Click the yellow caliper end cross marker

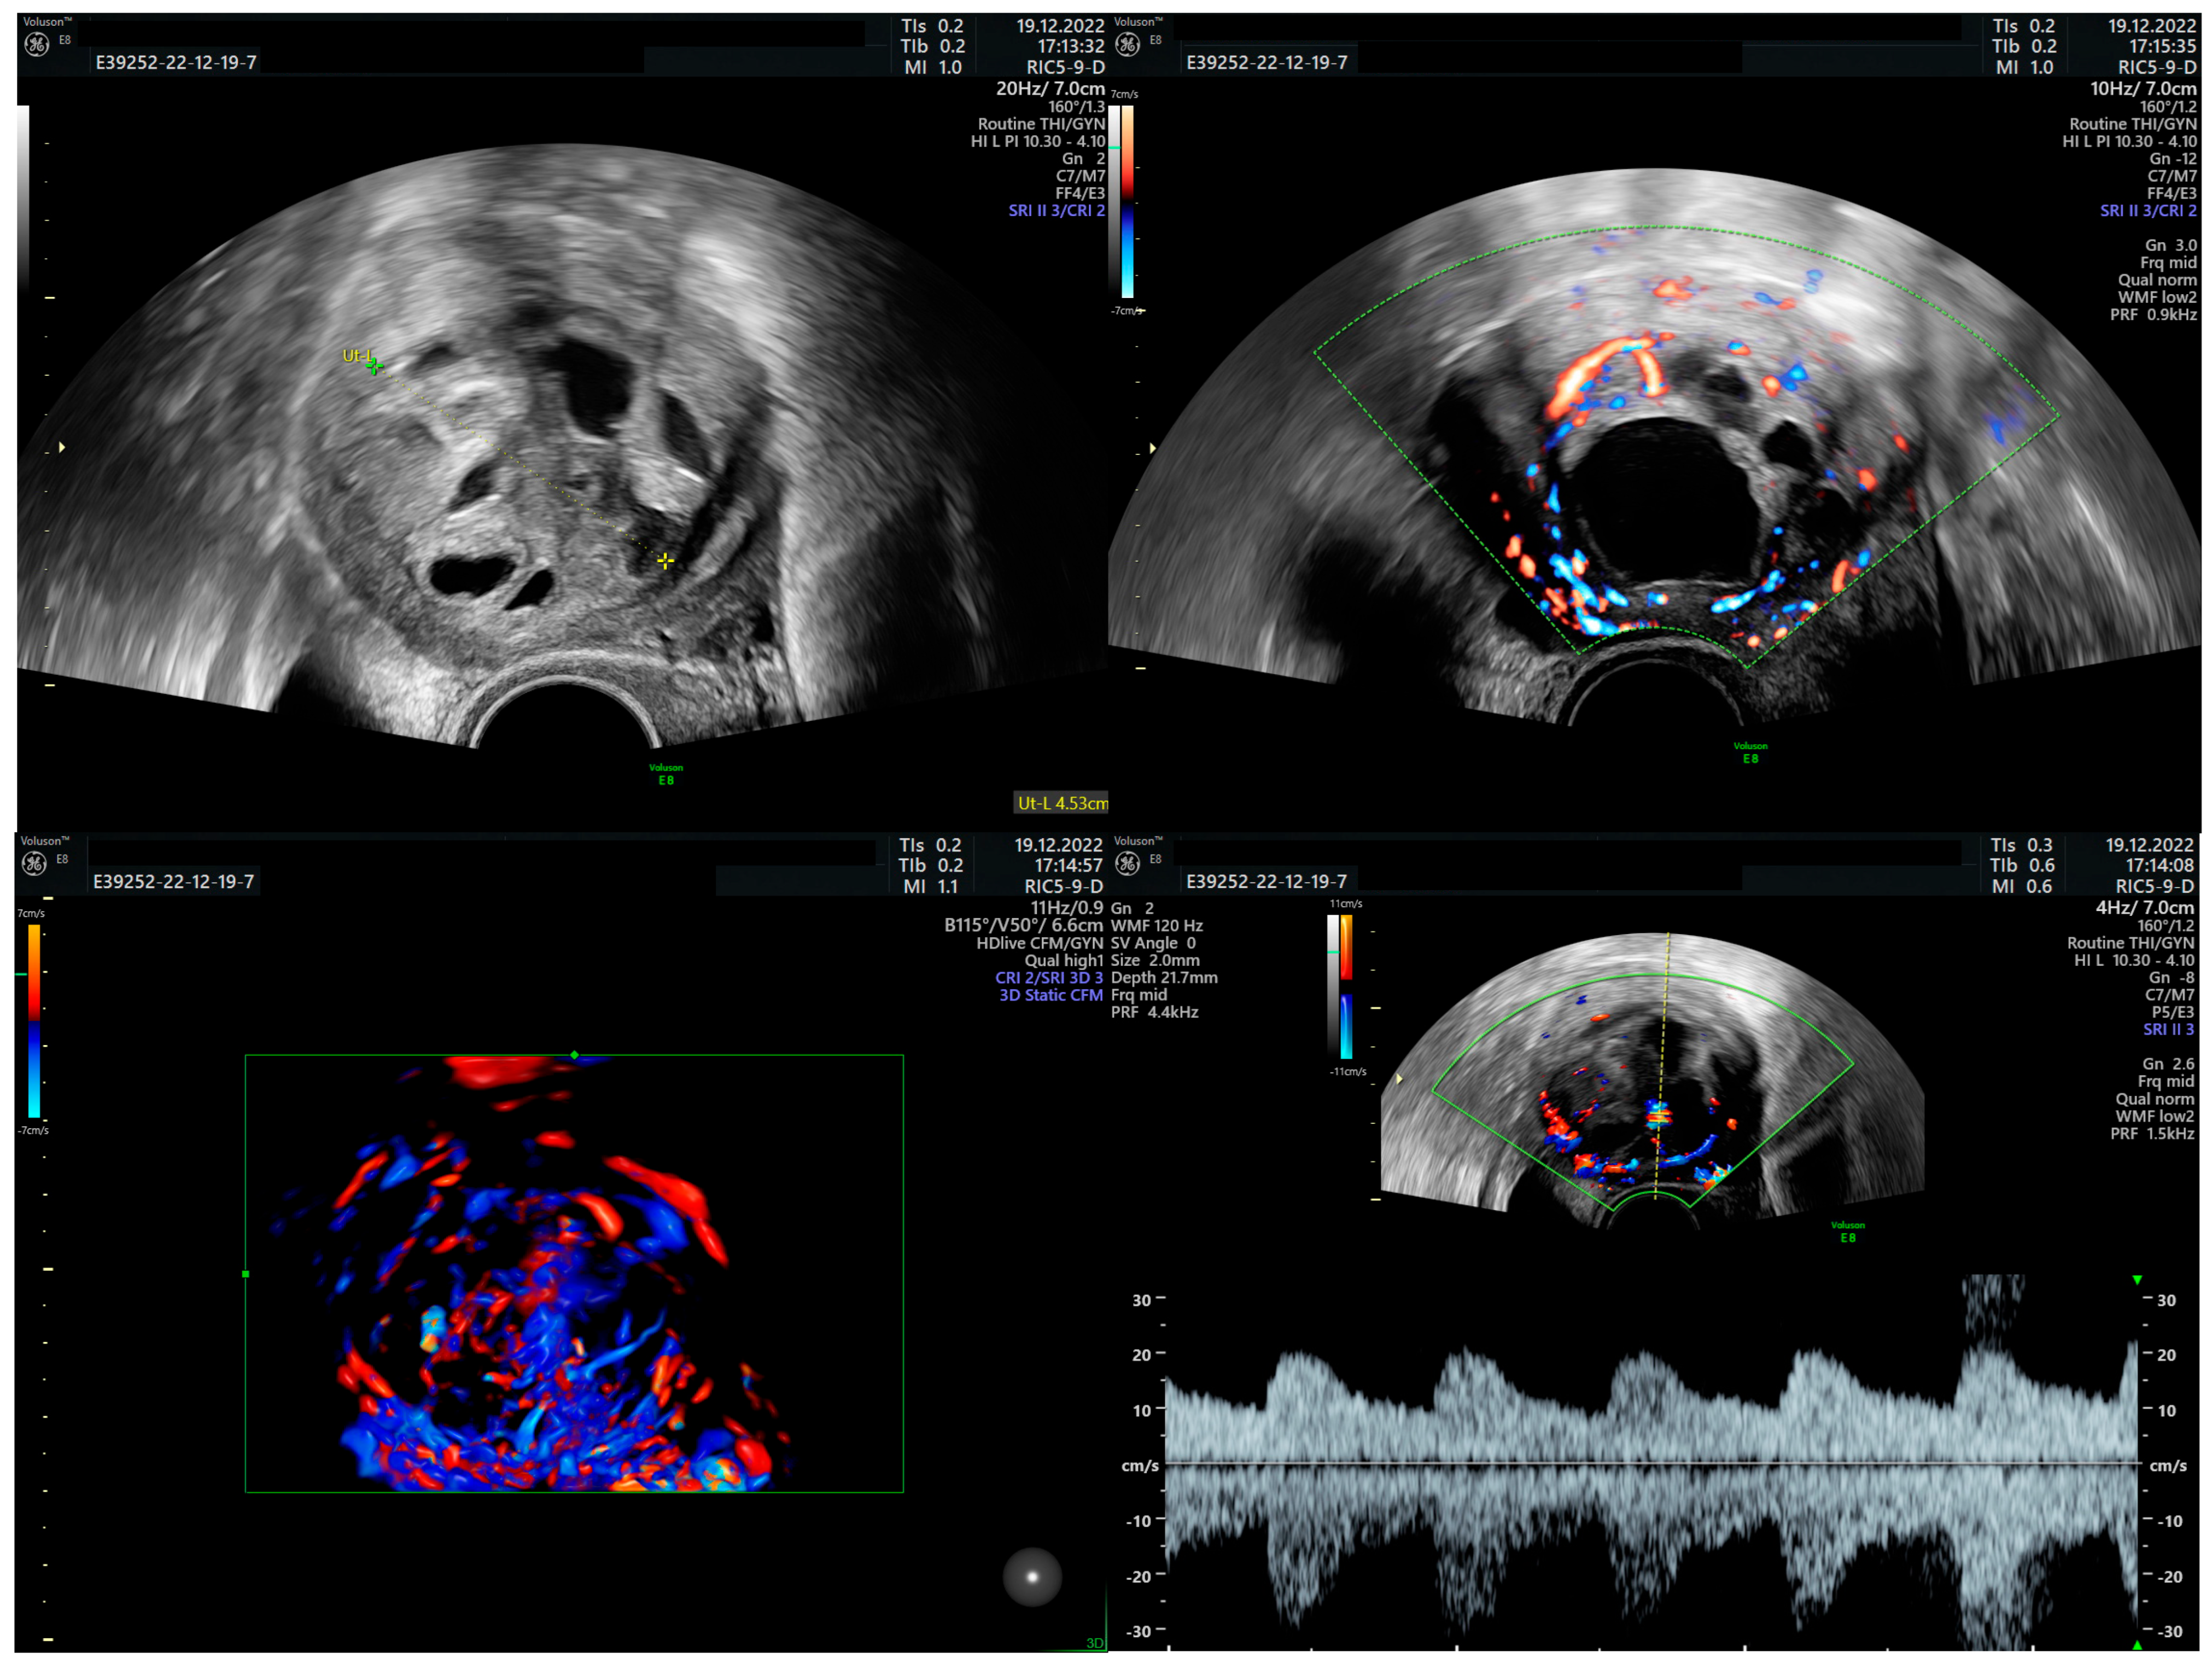665,562
